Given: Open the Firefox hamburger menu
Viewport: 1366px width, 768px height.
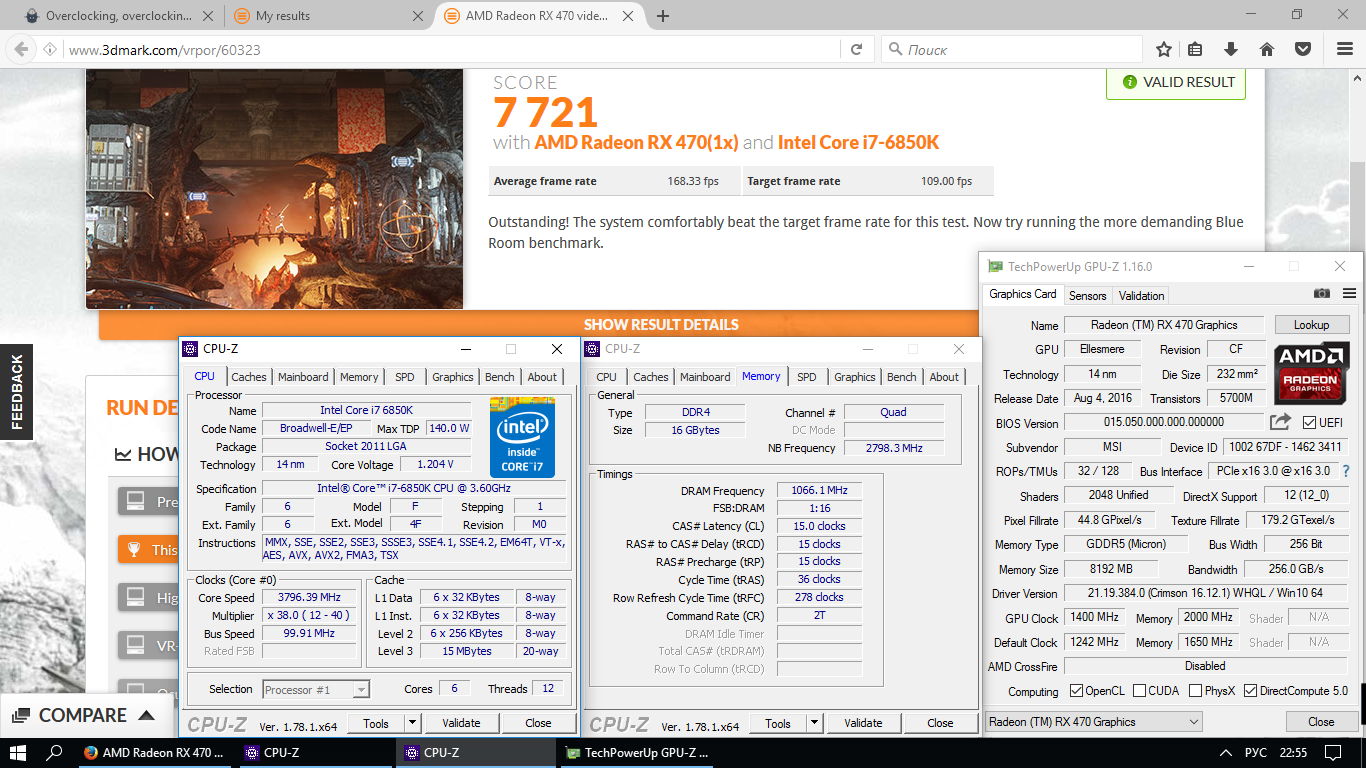Looking at the screenshot, I should click(1344, 49).
